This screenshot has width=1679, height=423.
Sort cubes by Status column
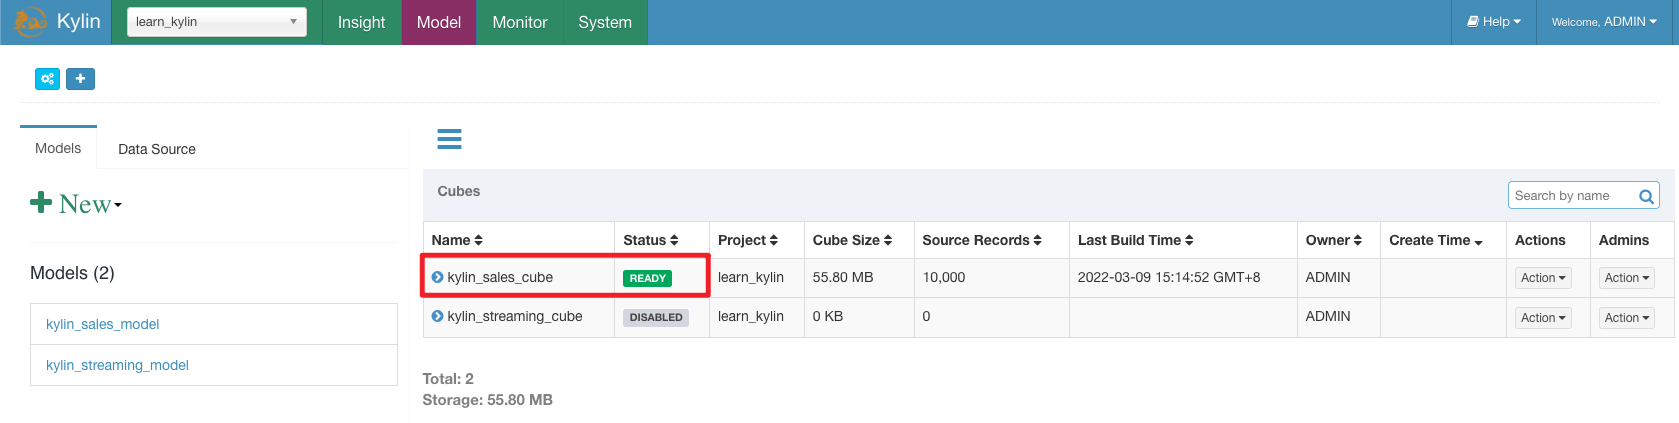pyautogui.click(x=650, y=240)
